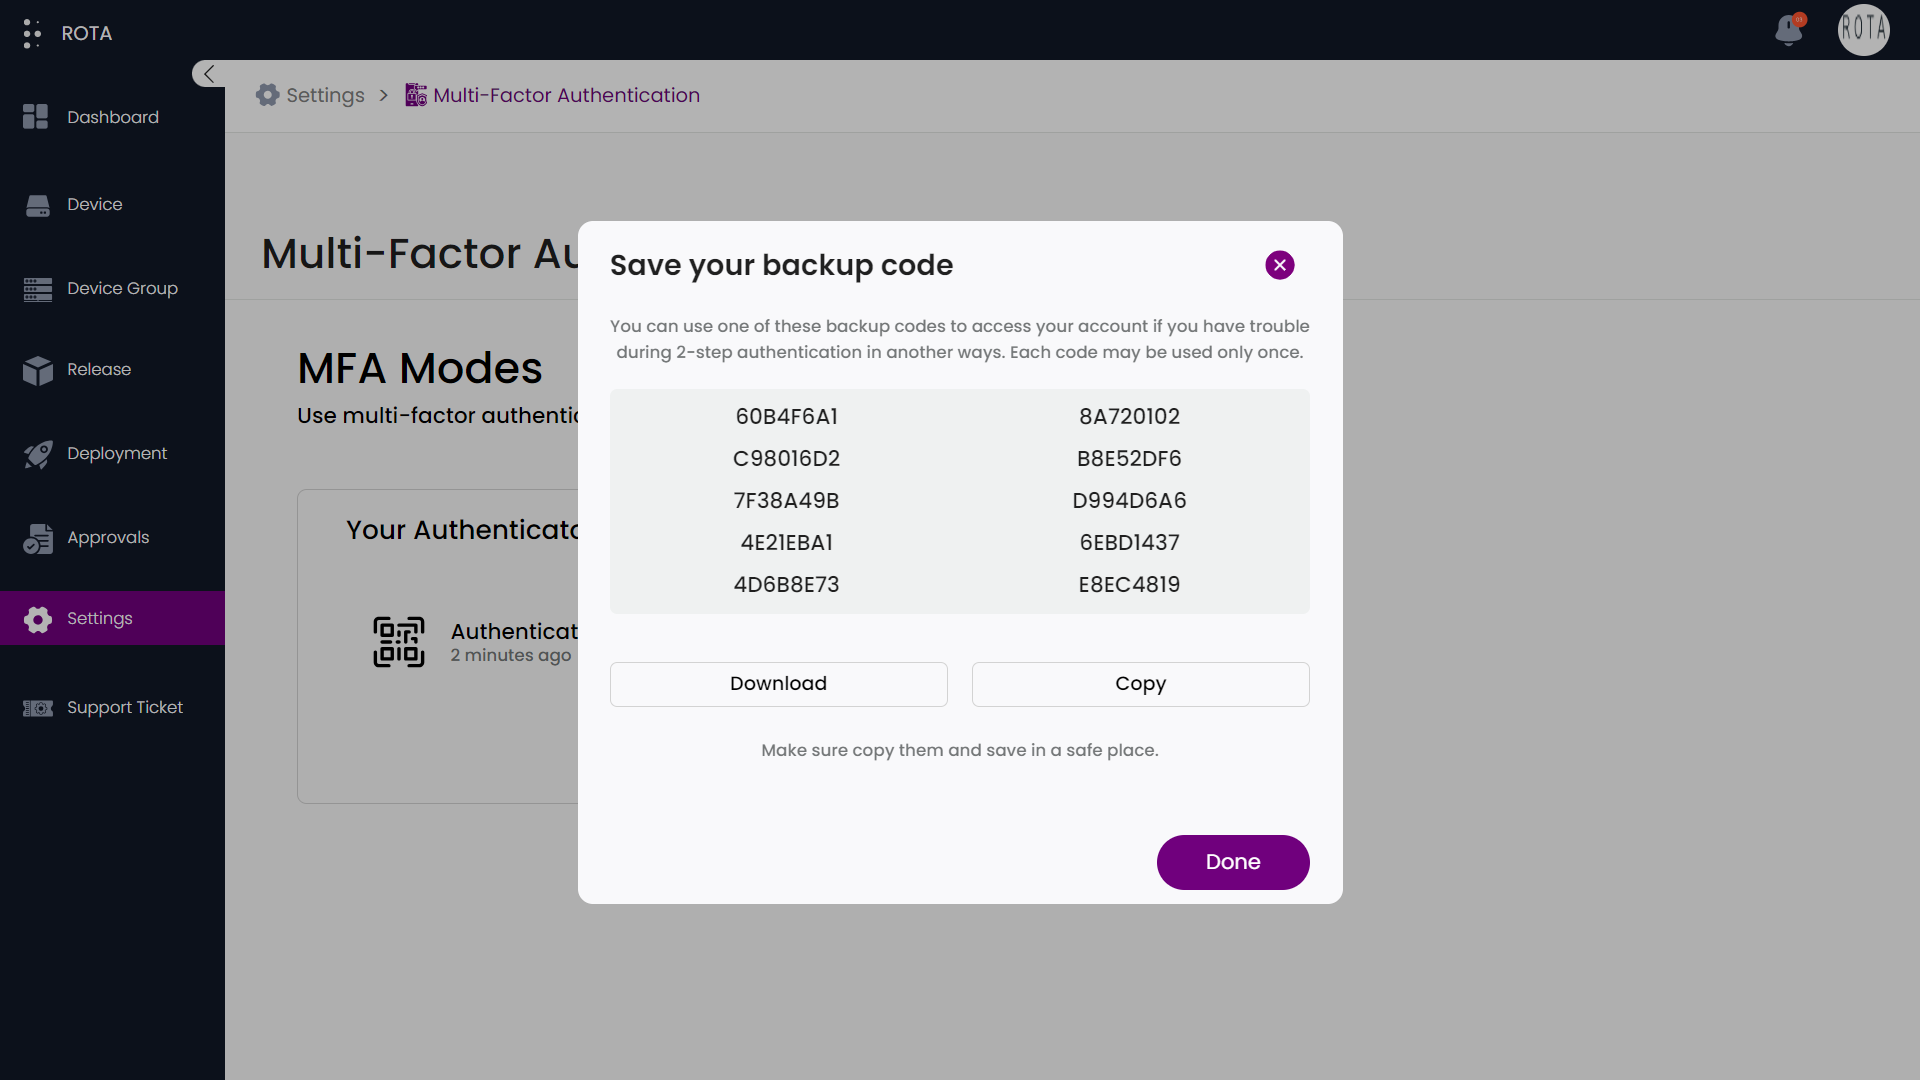Screen dimensions: 1920x1080
Task: Select the Settings gear icon
Action: coord(37,619)
